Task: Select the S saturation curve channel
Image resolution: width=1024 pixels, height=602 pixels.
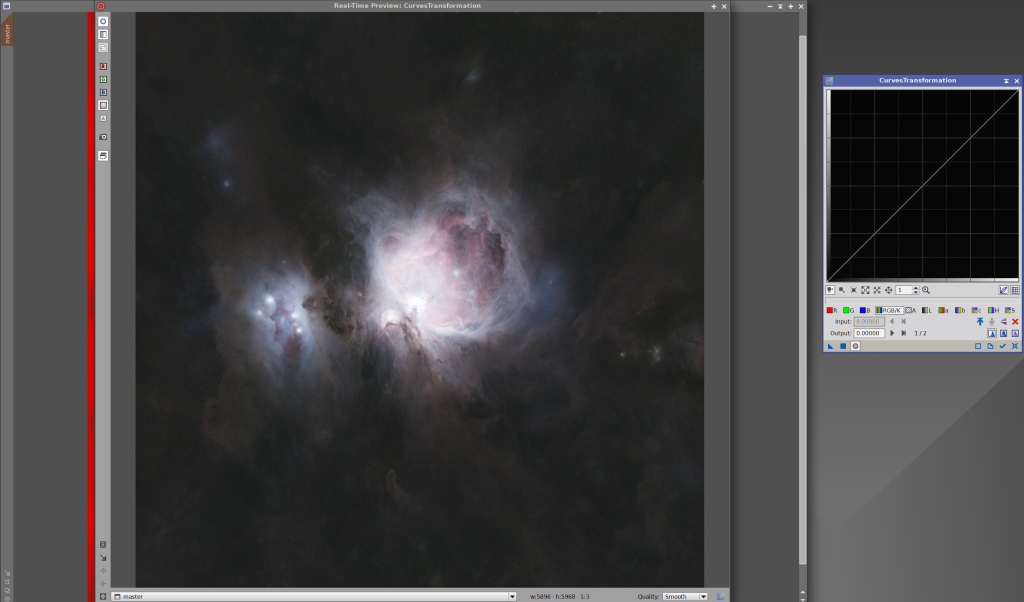Action: [x=1010, y=310]
